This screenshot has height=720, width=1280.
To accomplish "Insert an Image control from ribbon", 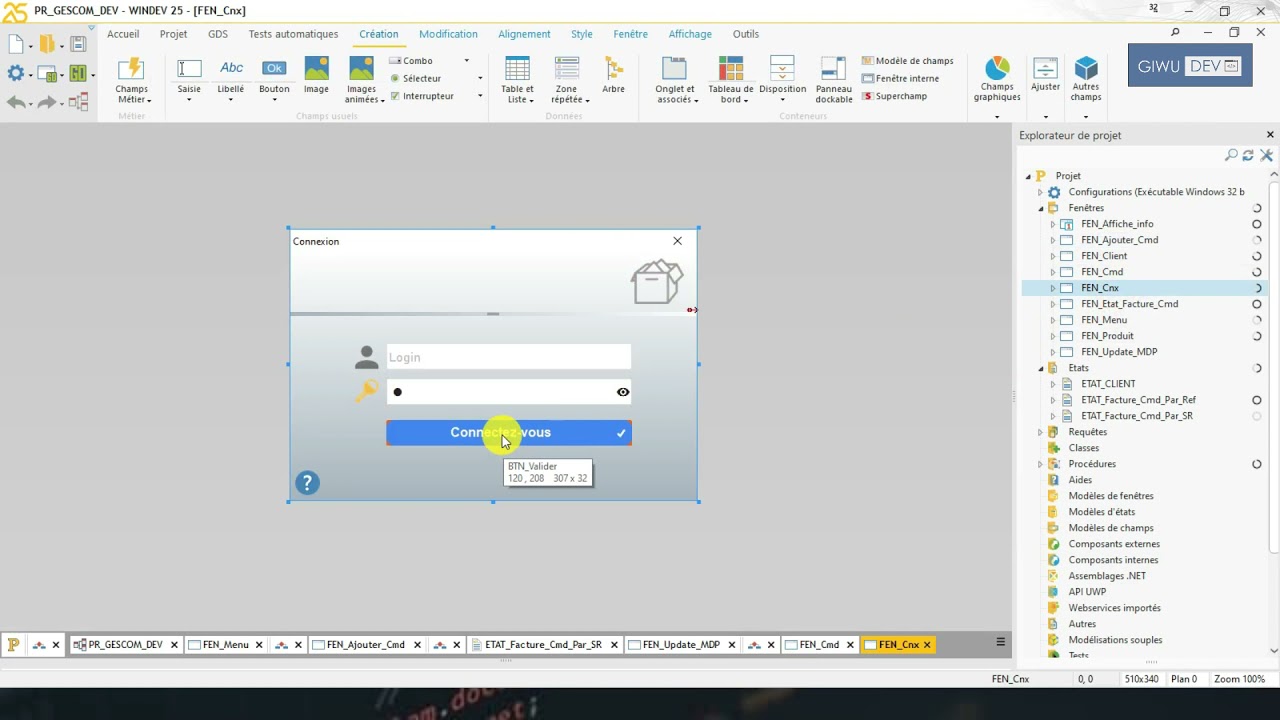I will point(316,75).
